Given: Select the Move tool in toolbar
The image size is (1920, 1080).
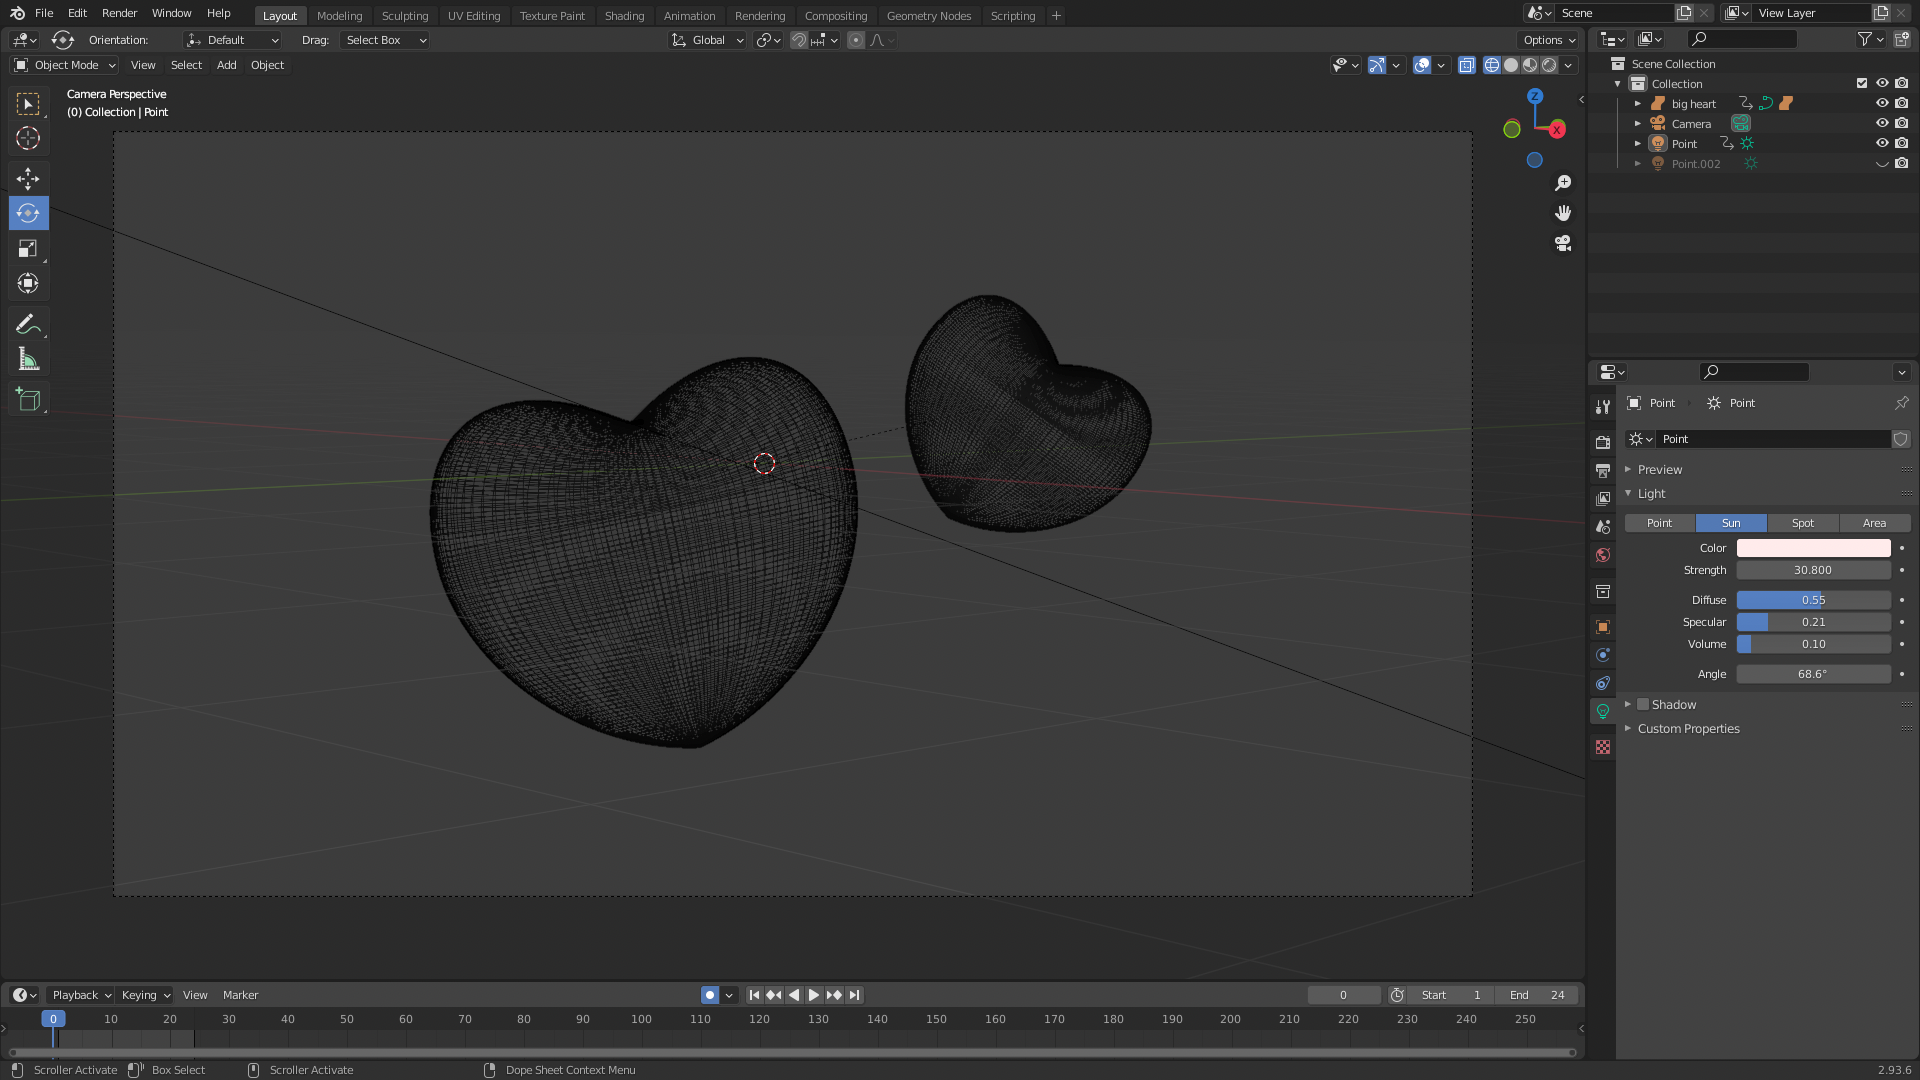Looking at the screenshot, I should (28, 179).
